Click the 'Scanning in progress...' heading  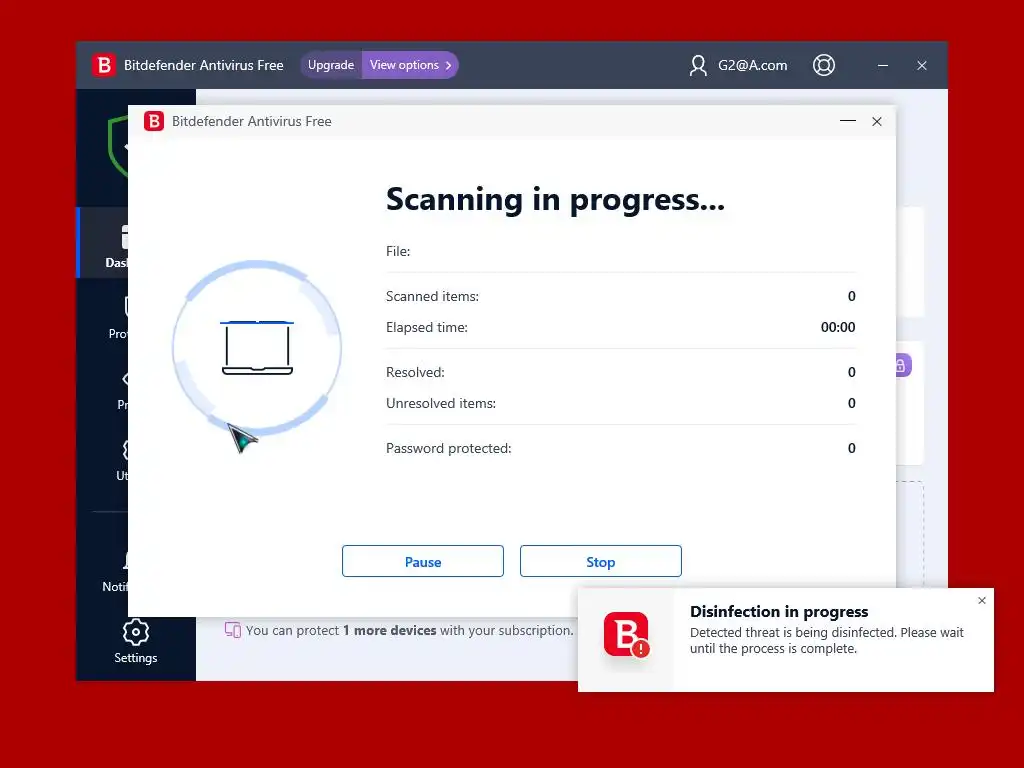click(555, 199)
